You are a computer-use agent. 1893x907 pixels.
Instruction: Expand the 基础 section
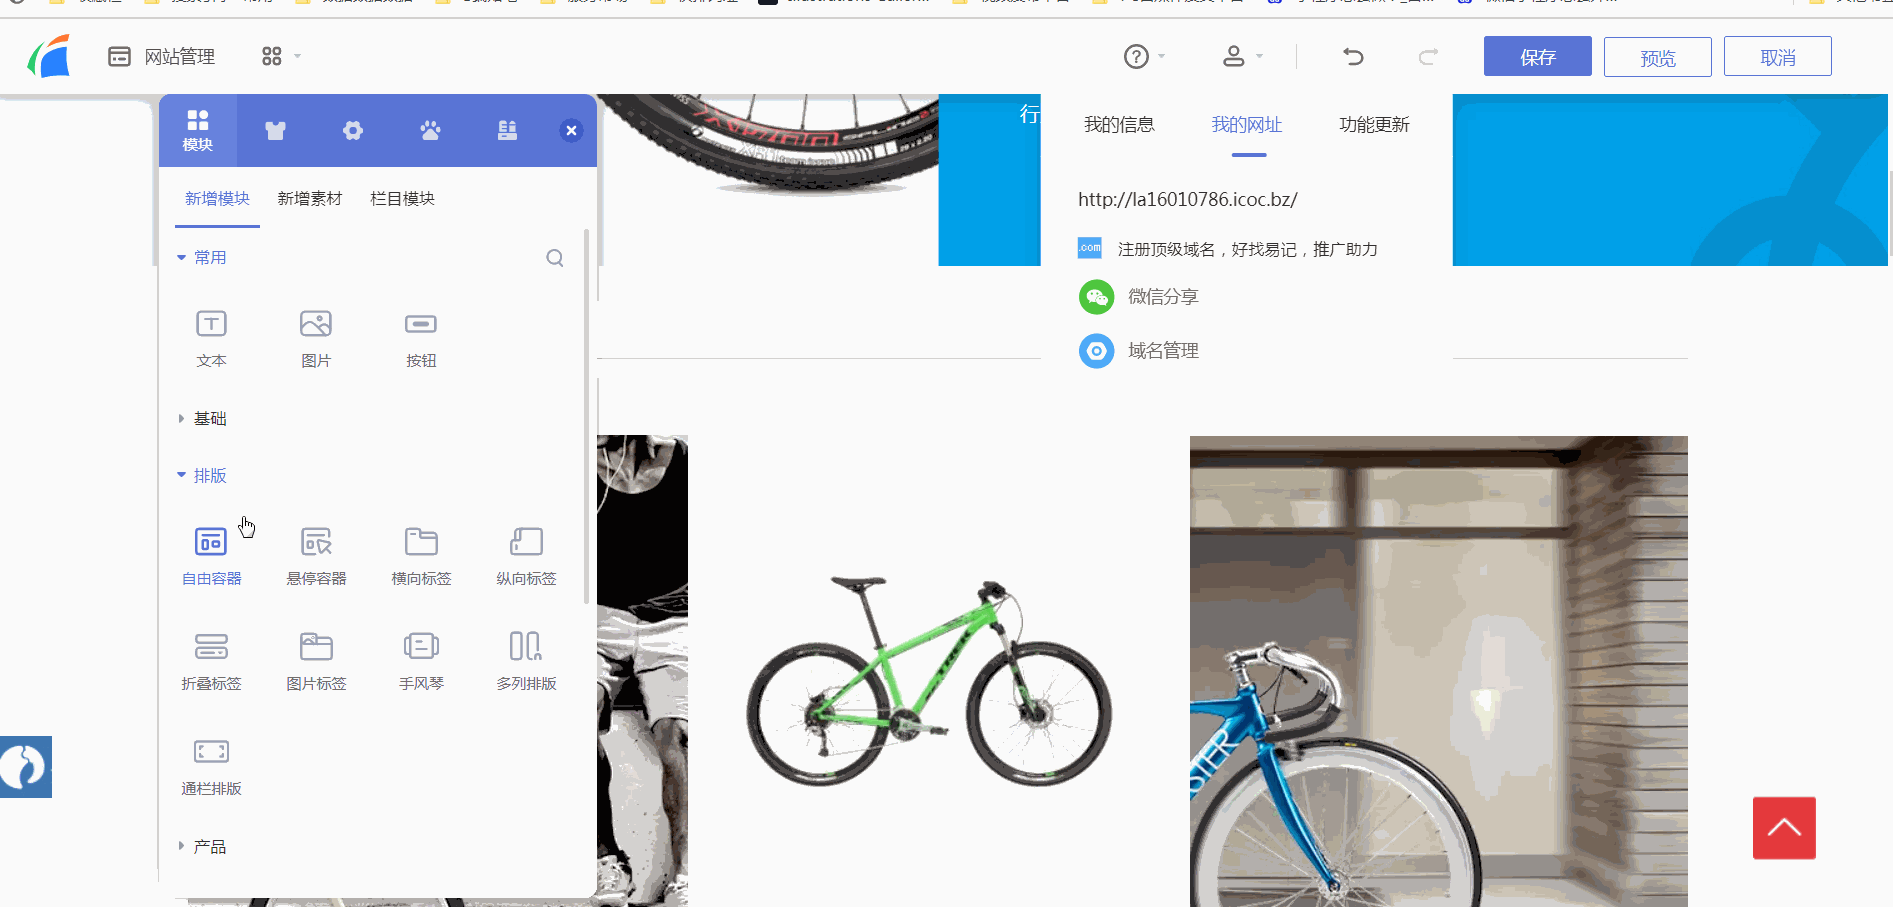[202, 419]
